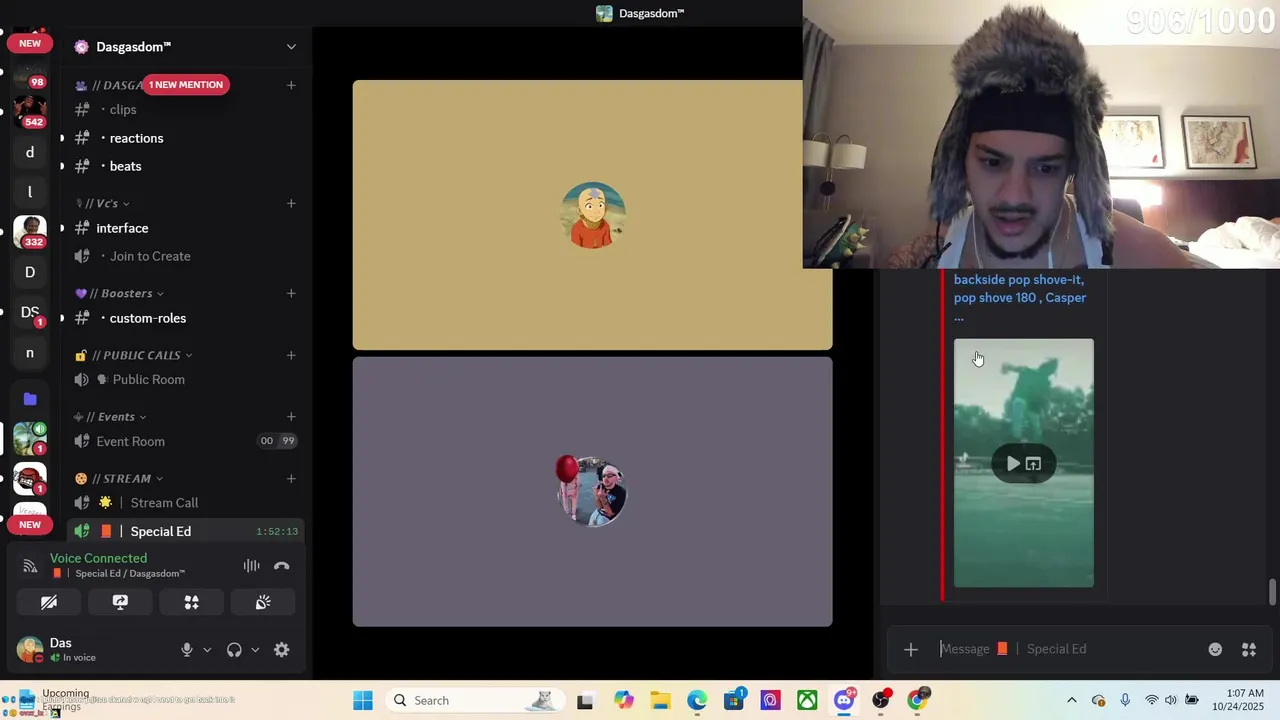Jump to the 1 NEW MENTION badge

click(186, 85)
